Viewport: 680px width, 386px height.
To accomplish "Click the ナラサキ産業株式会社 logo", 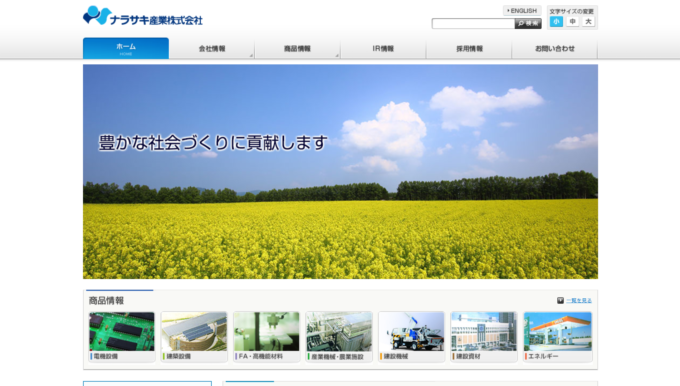I will coord(143,16).
